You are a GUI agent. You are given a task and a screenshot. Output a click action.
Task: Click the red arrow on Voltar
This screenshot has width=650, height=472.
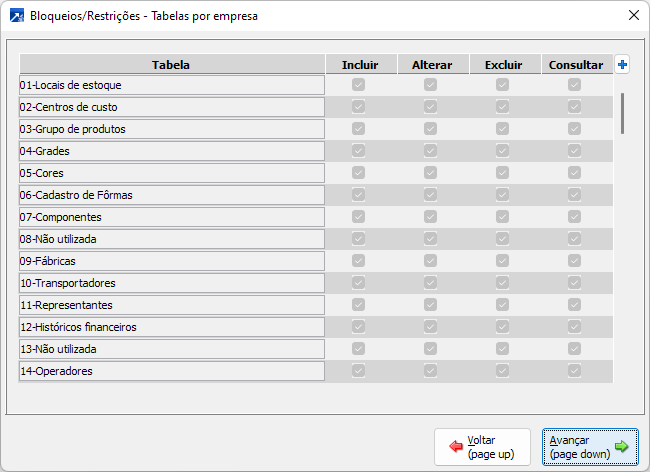point(456,447)
